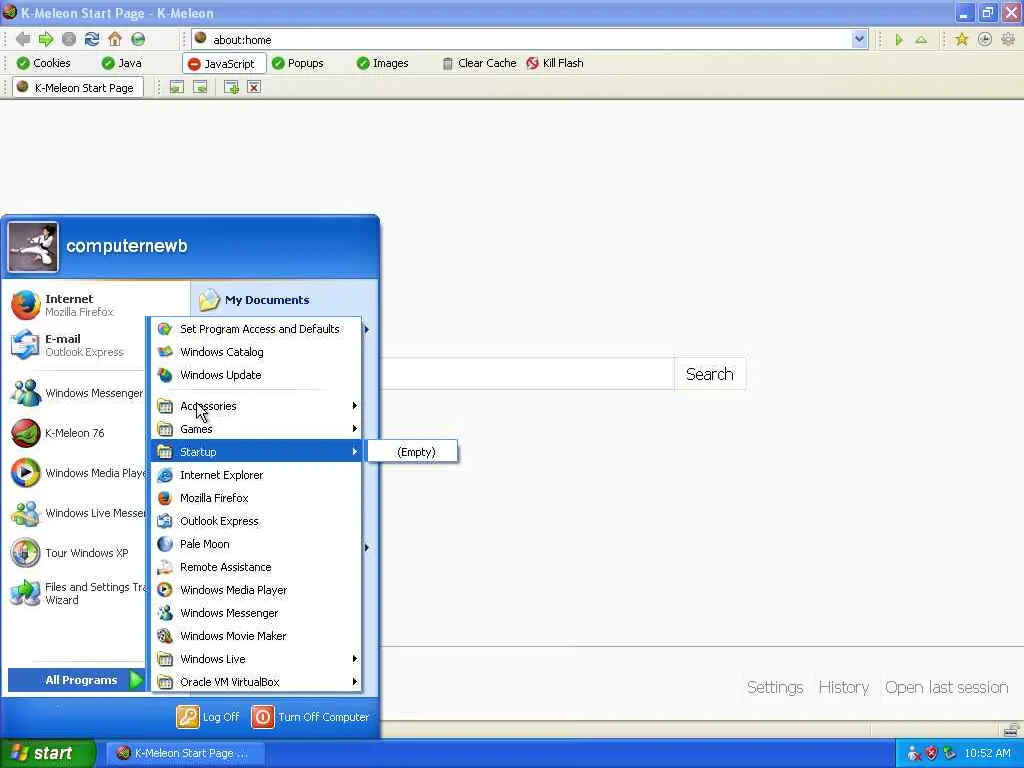1024x768 pixels.
Task: Toggle Cookies permission
Action: pos(43,63)
